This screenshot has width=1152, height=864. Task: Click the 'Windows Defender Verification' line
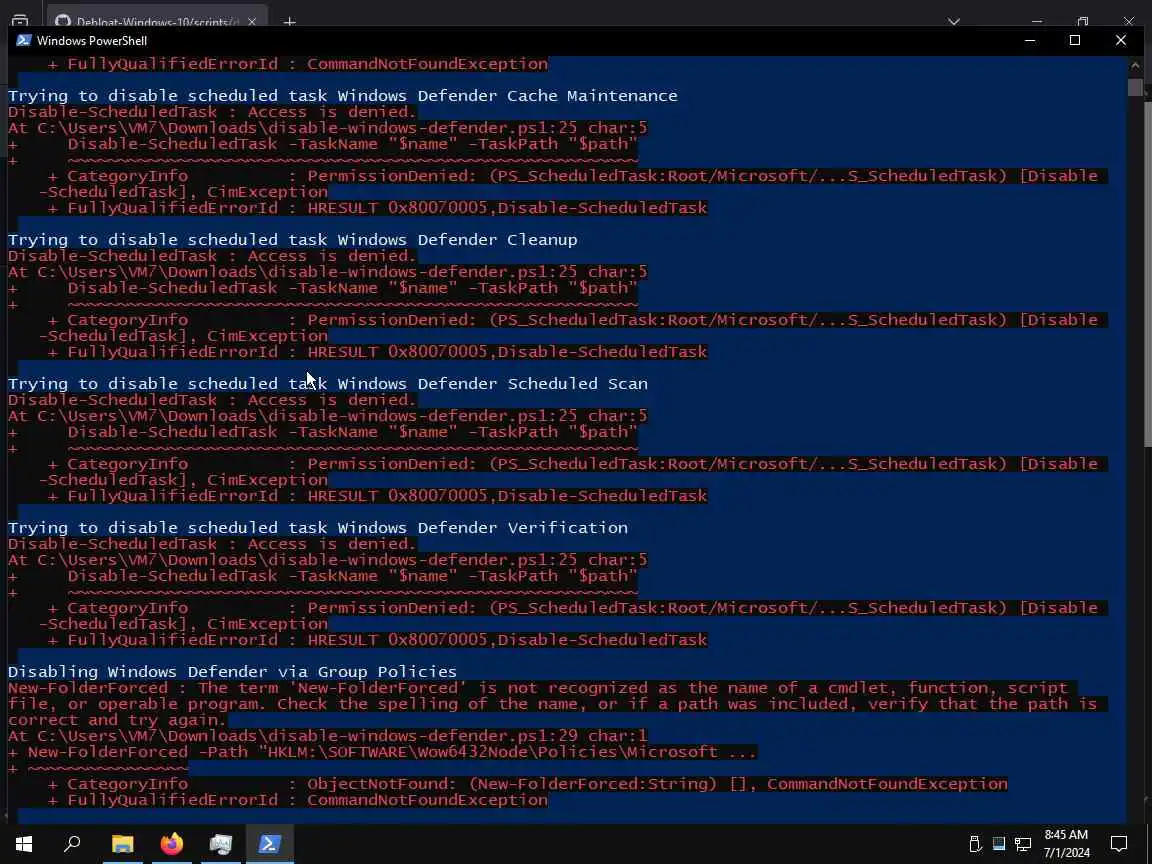pos(317,528)
